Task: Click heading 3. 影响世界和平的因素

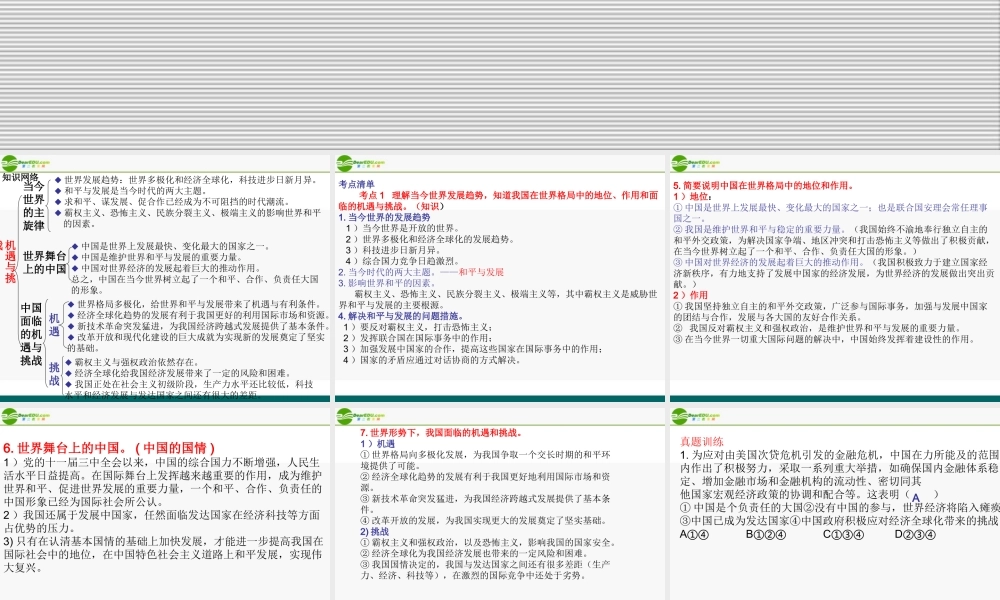Action: [387, 283]
